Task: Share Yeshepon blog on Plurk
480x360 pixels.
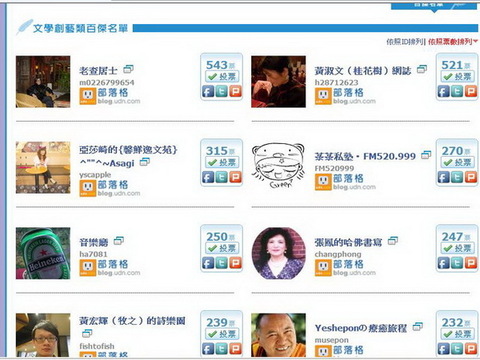Action: point(471,349)
